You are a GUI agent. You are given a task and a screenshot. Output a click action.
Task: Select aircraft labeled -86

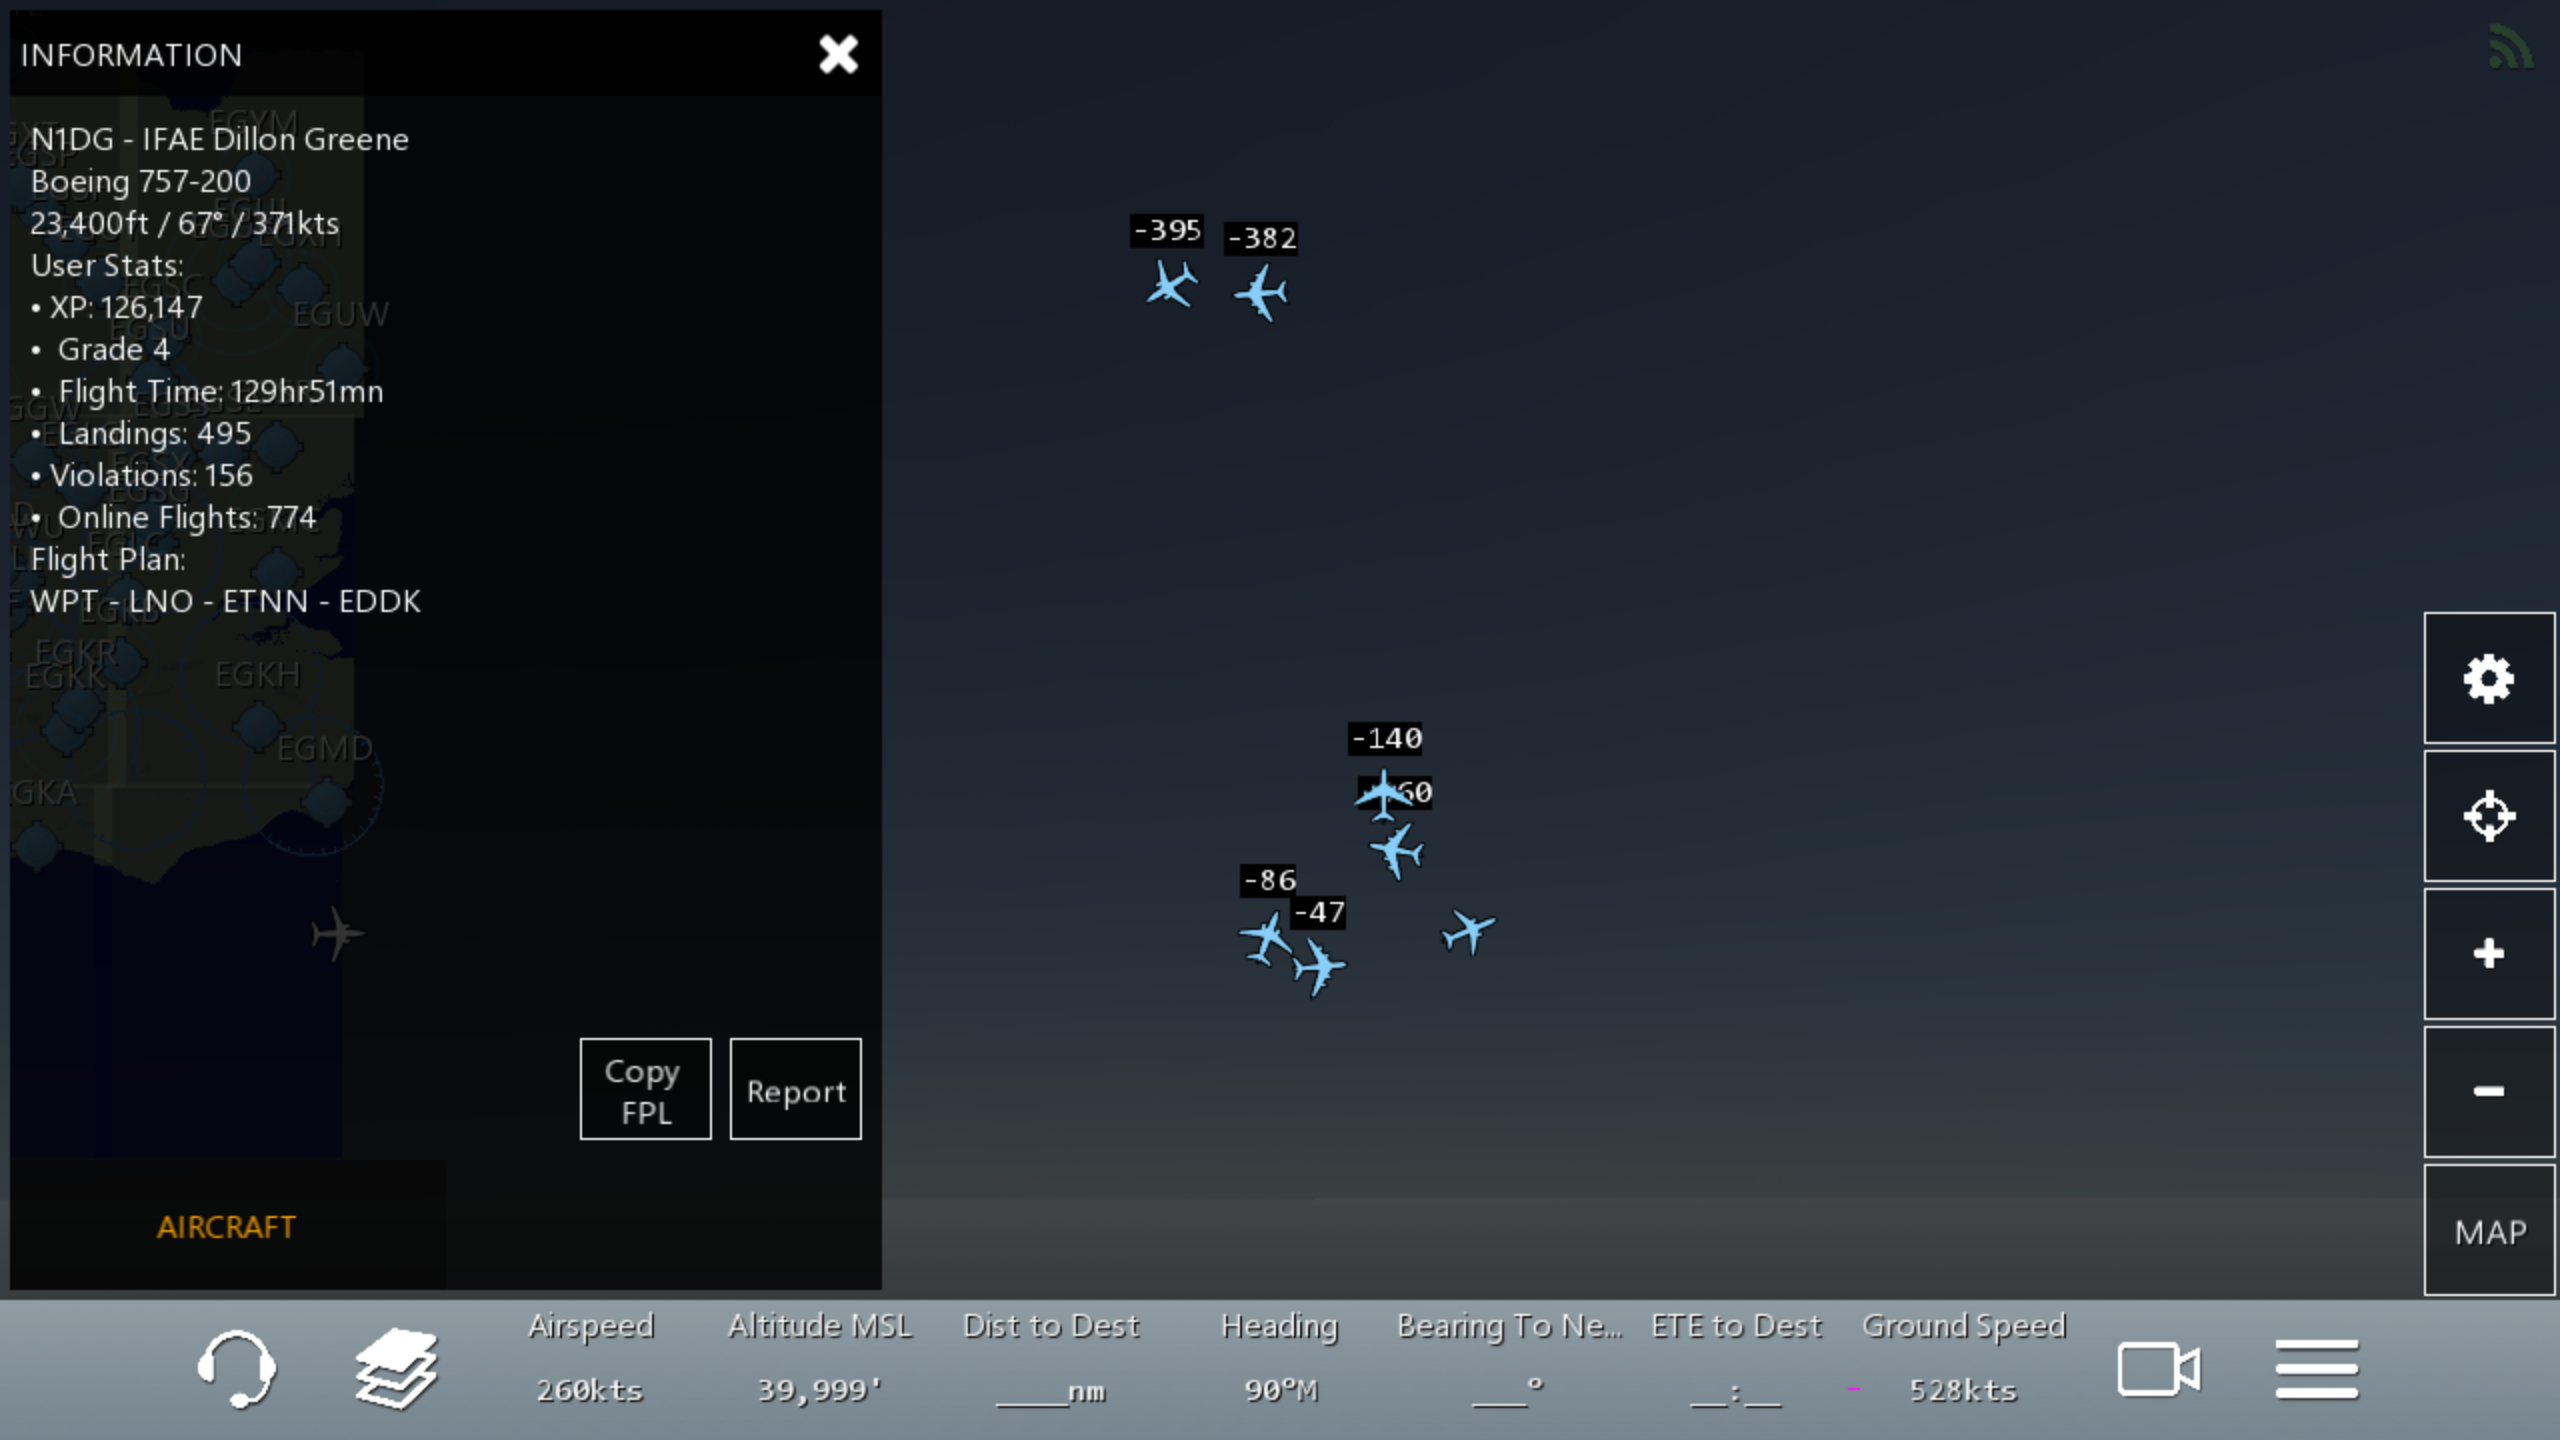click(x=1266, y=937)
